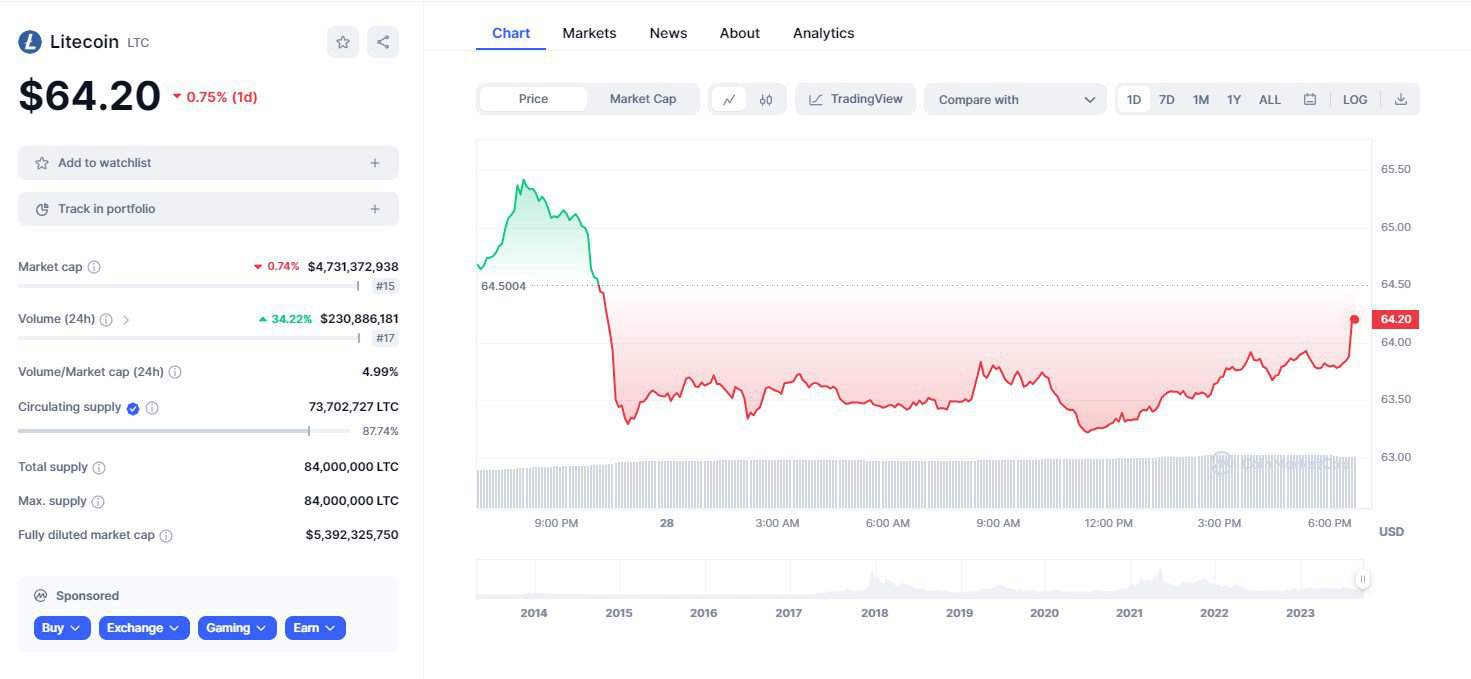Click the Litecoin logo icon
This screenshot has width=1471, height=679.
(x=30, y=42)
